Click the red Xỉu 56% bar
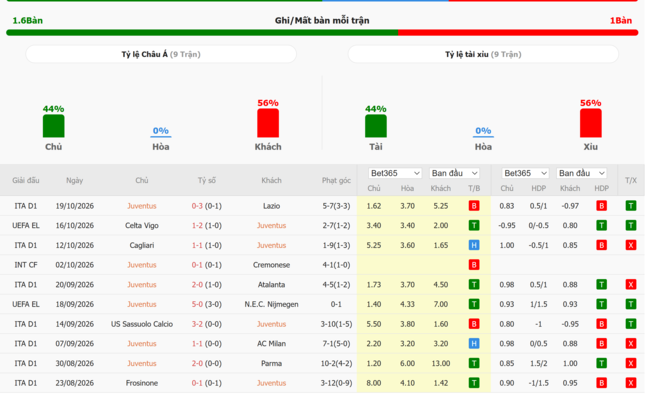Image resolution: width=650 pixels, height=395 pixels. click(591, 123)
